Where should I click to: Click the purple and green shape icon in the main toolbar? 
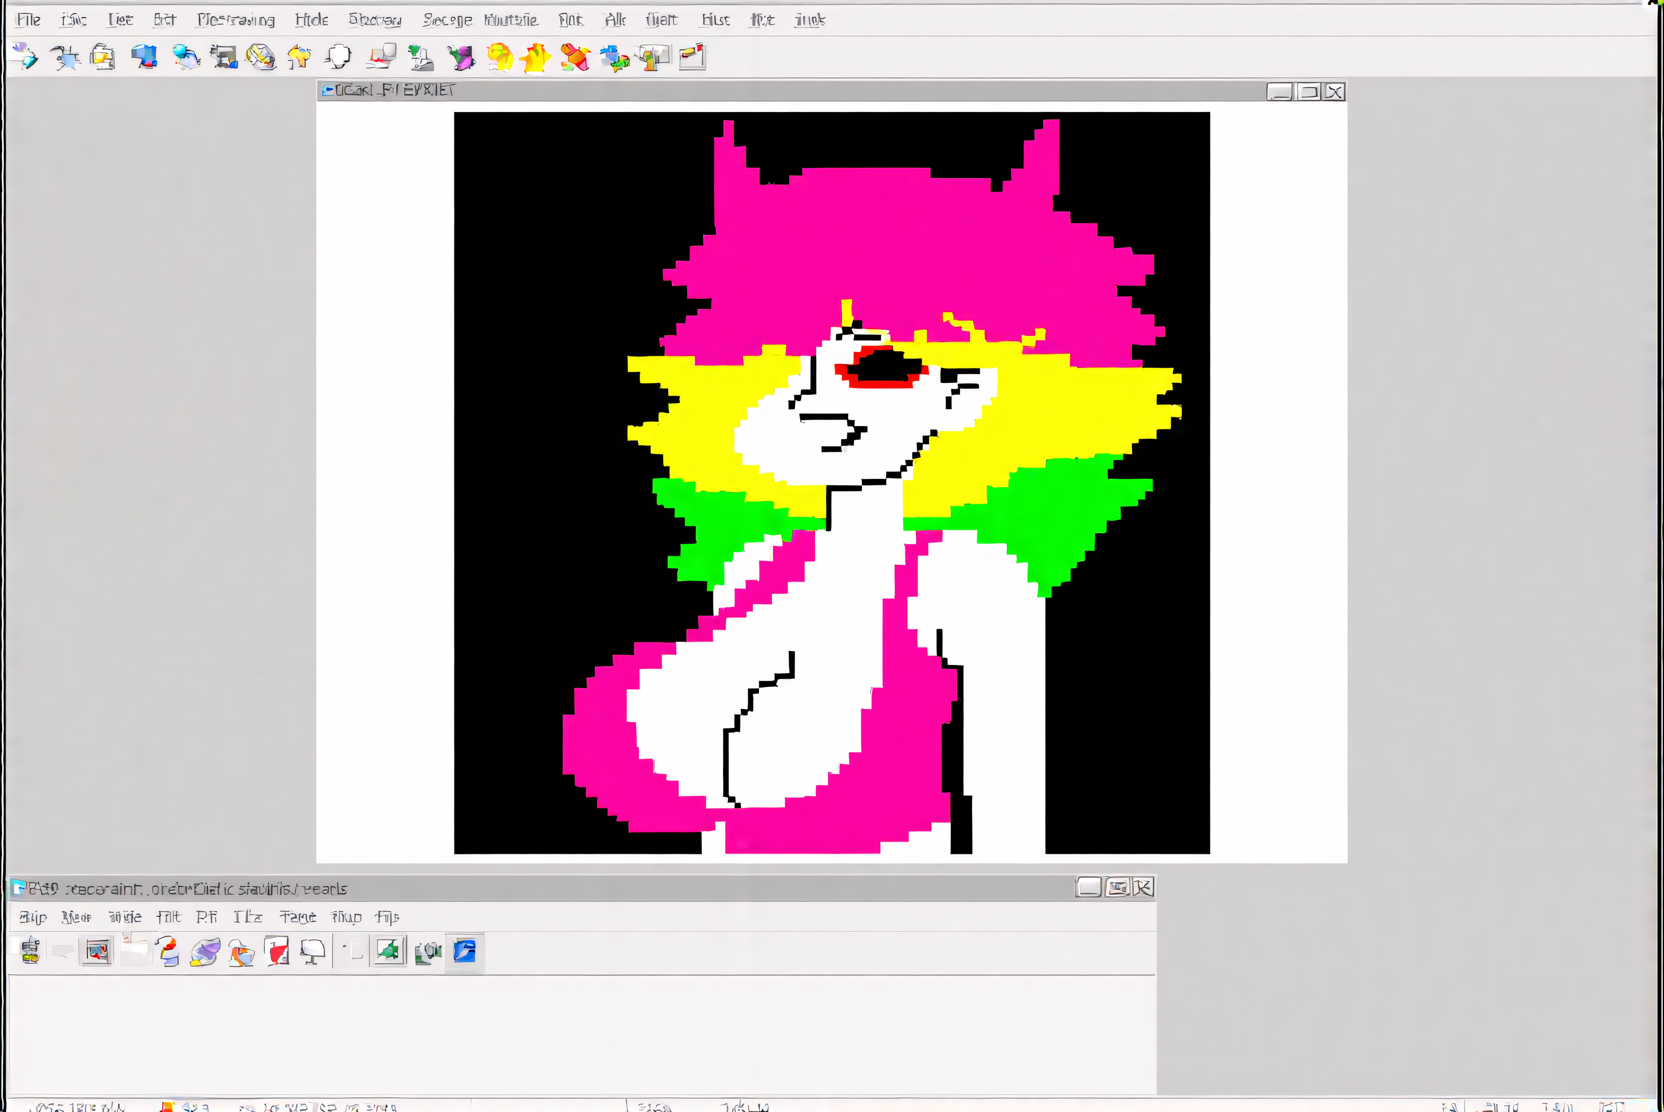[461, 57]
